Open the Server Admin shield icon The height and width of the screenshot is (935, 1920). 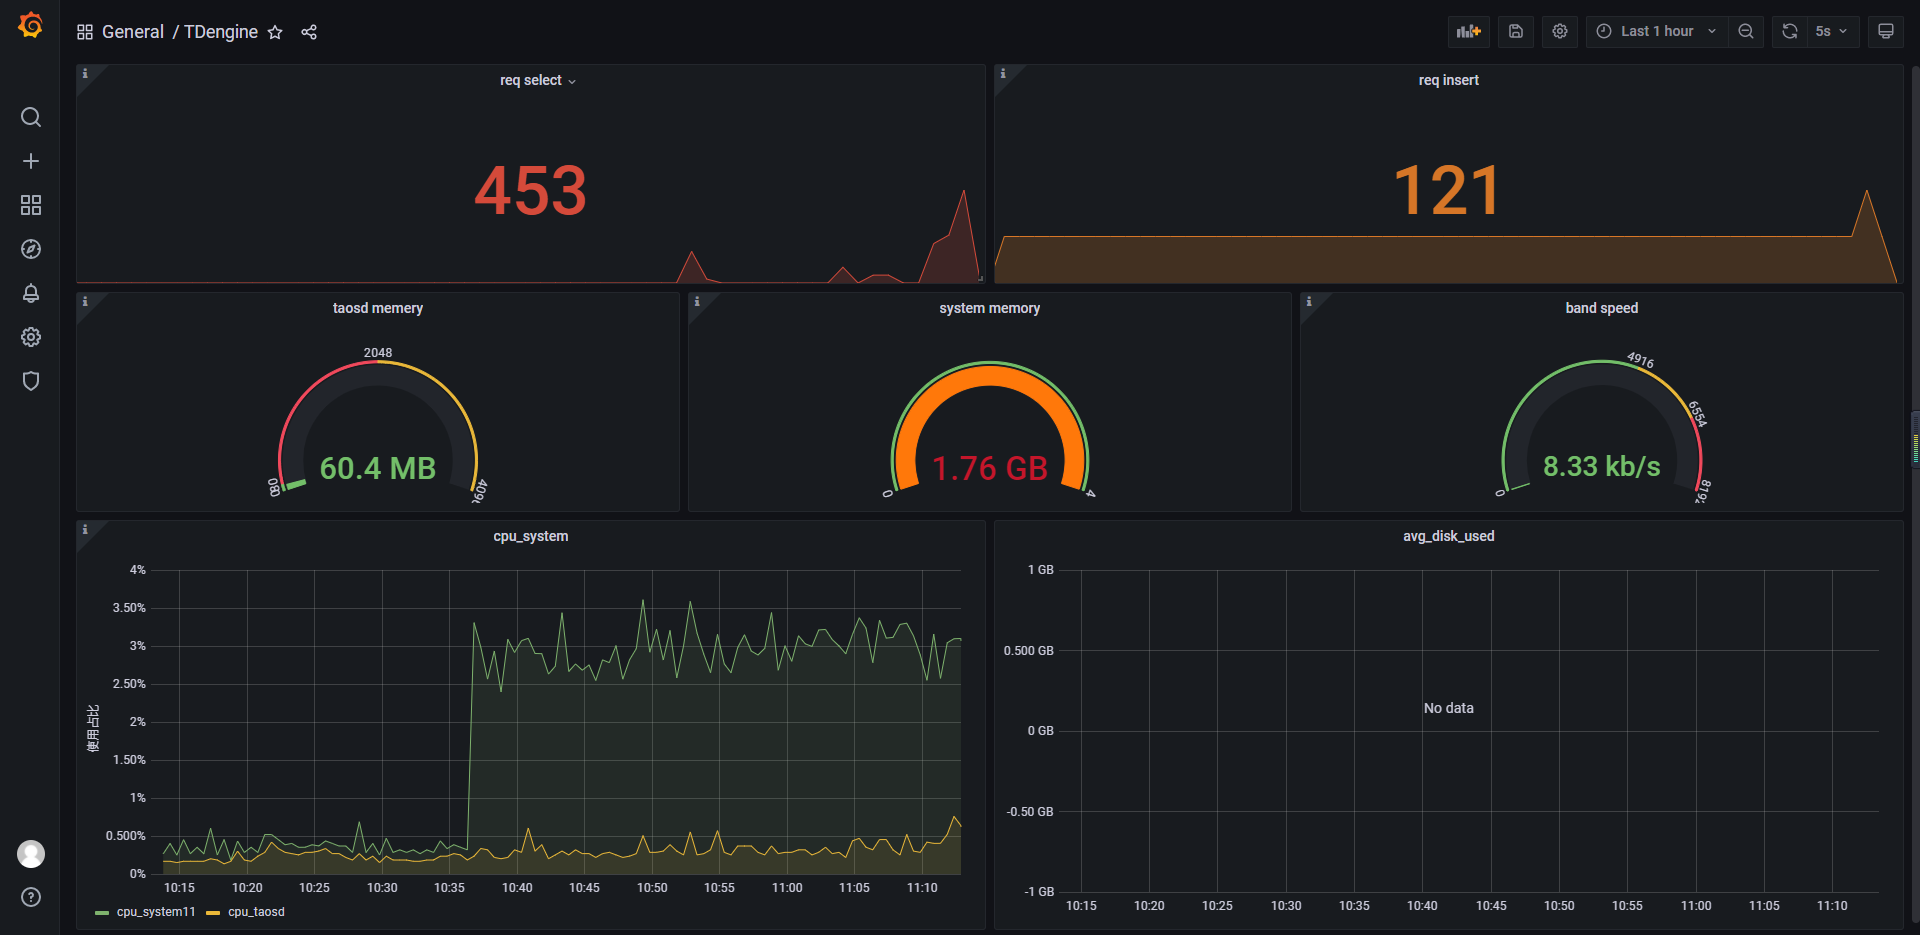coord(31,381)
